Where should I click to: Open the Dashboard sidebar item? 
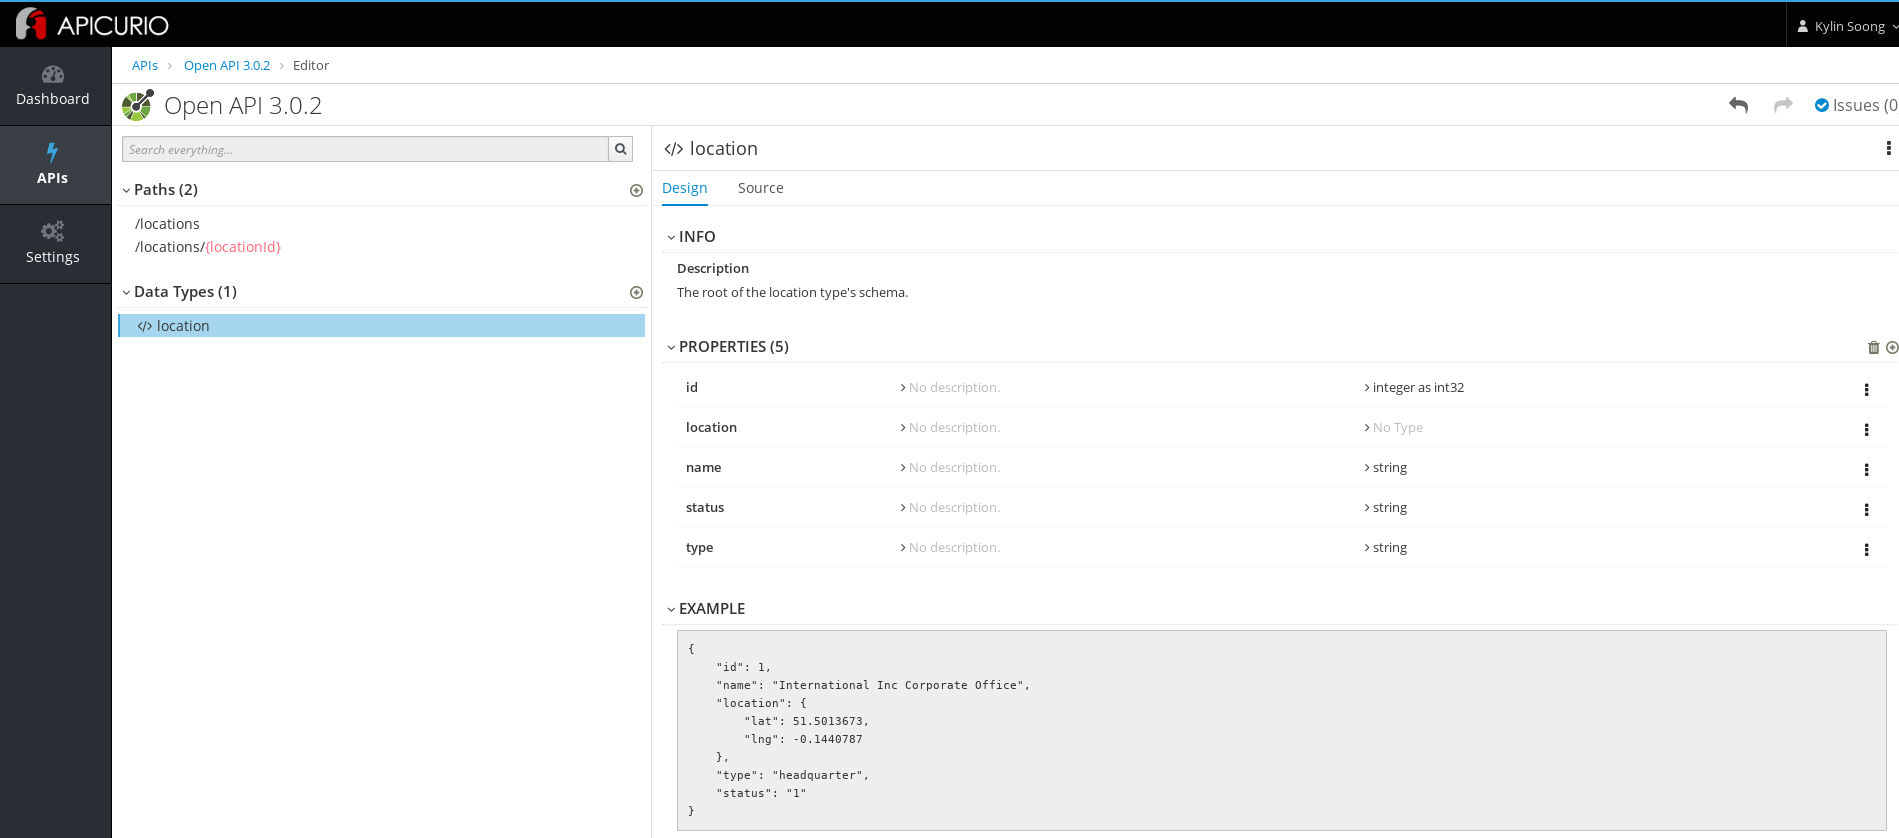click(x=53, y=86)
